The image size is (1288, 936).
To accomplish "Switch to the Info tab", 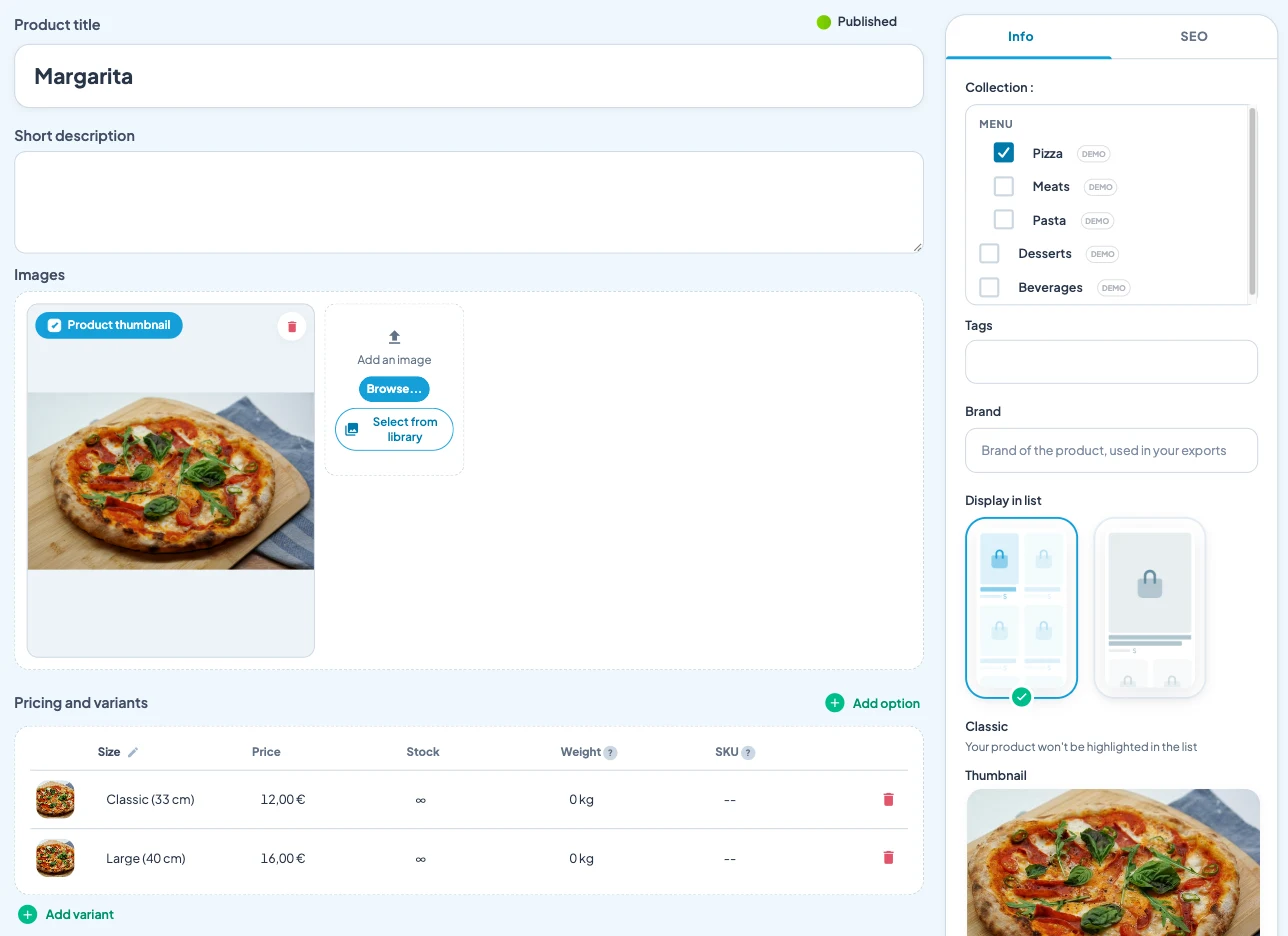I will (x=1020, y=37).
